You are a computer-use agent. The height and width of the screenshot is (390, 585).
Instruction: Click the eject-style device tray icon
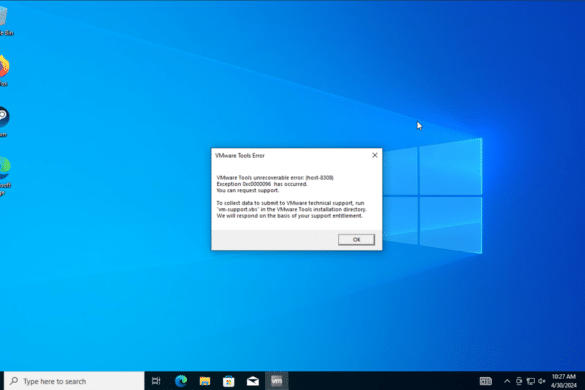519,381
